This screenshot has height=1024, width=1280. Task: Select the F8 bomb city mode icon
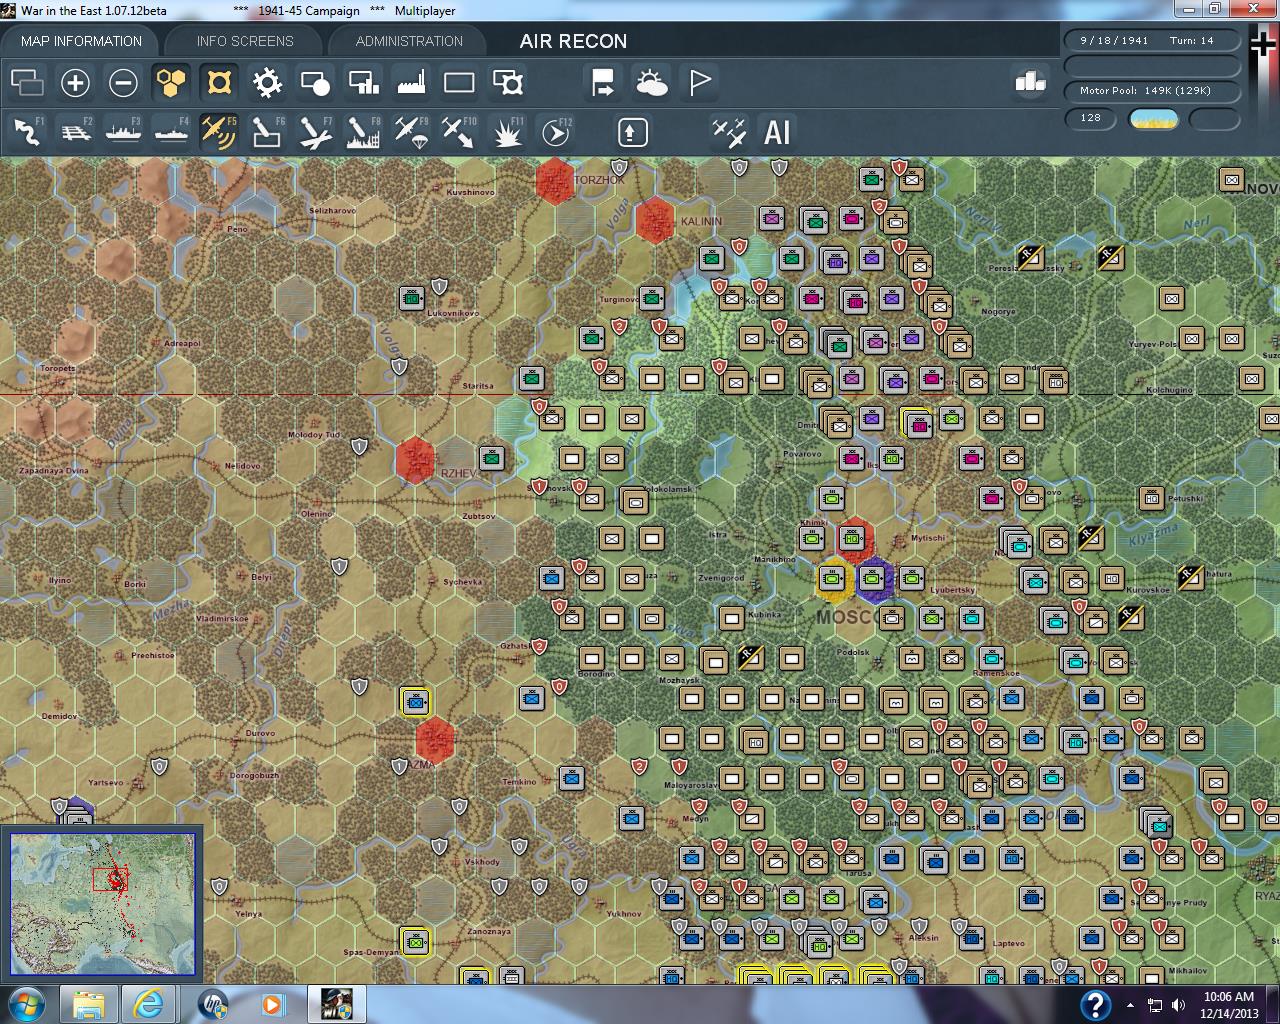click(x=363, y=132)
